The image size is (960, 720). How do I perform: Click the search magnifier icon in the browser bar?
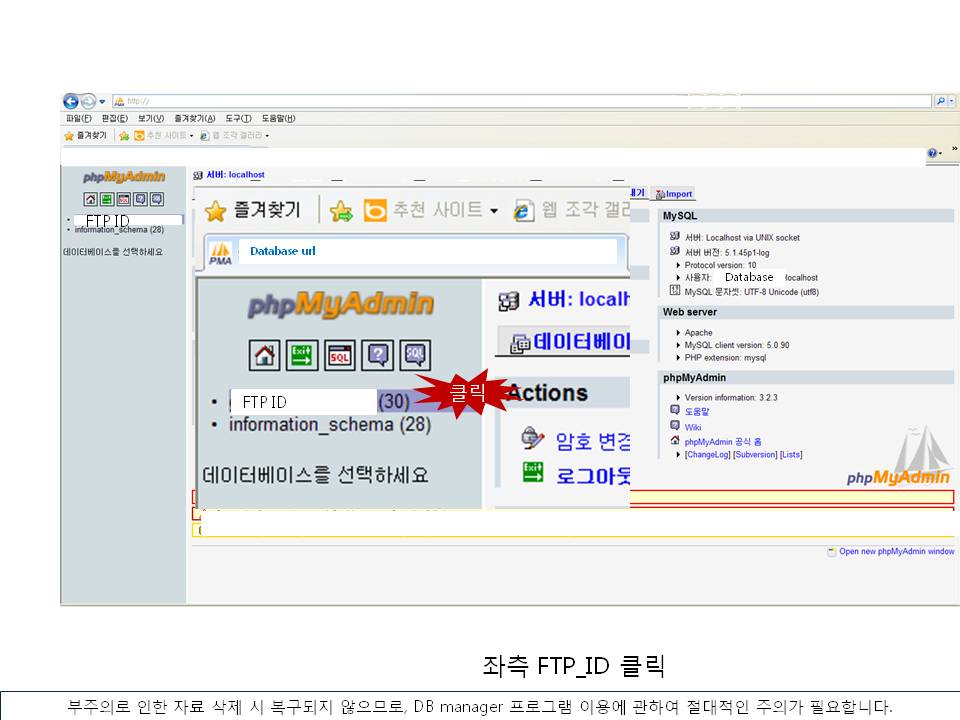tap(941, 101)
